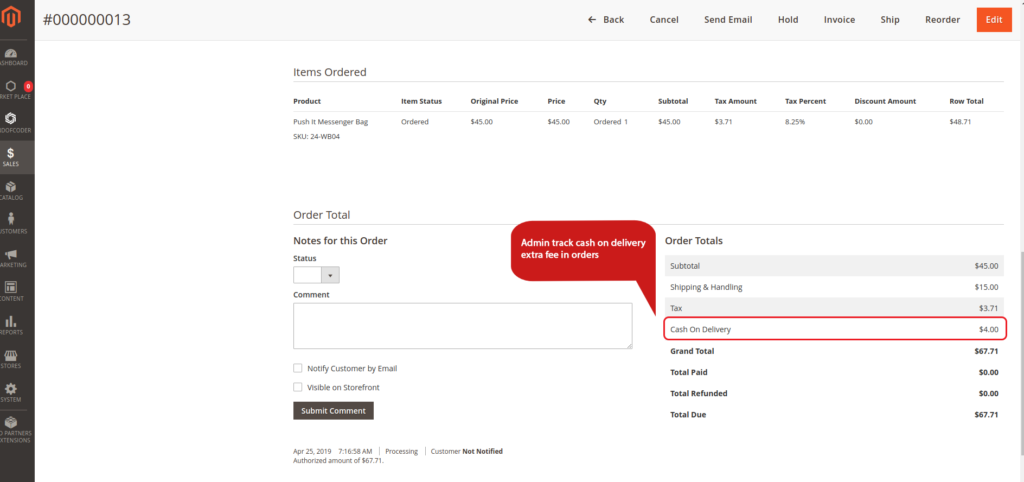Click inside the Comment text area
The height and width of the screenshot is (482, 1024).
[462, 326]
